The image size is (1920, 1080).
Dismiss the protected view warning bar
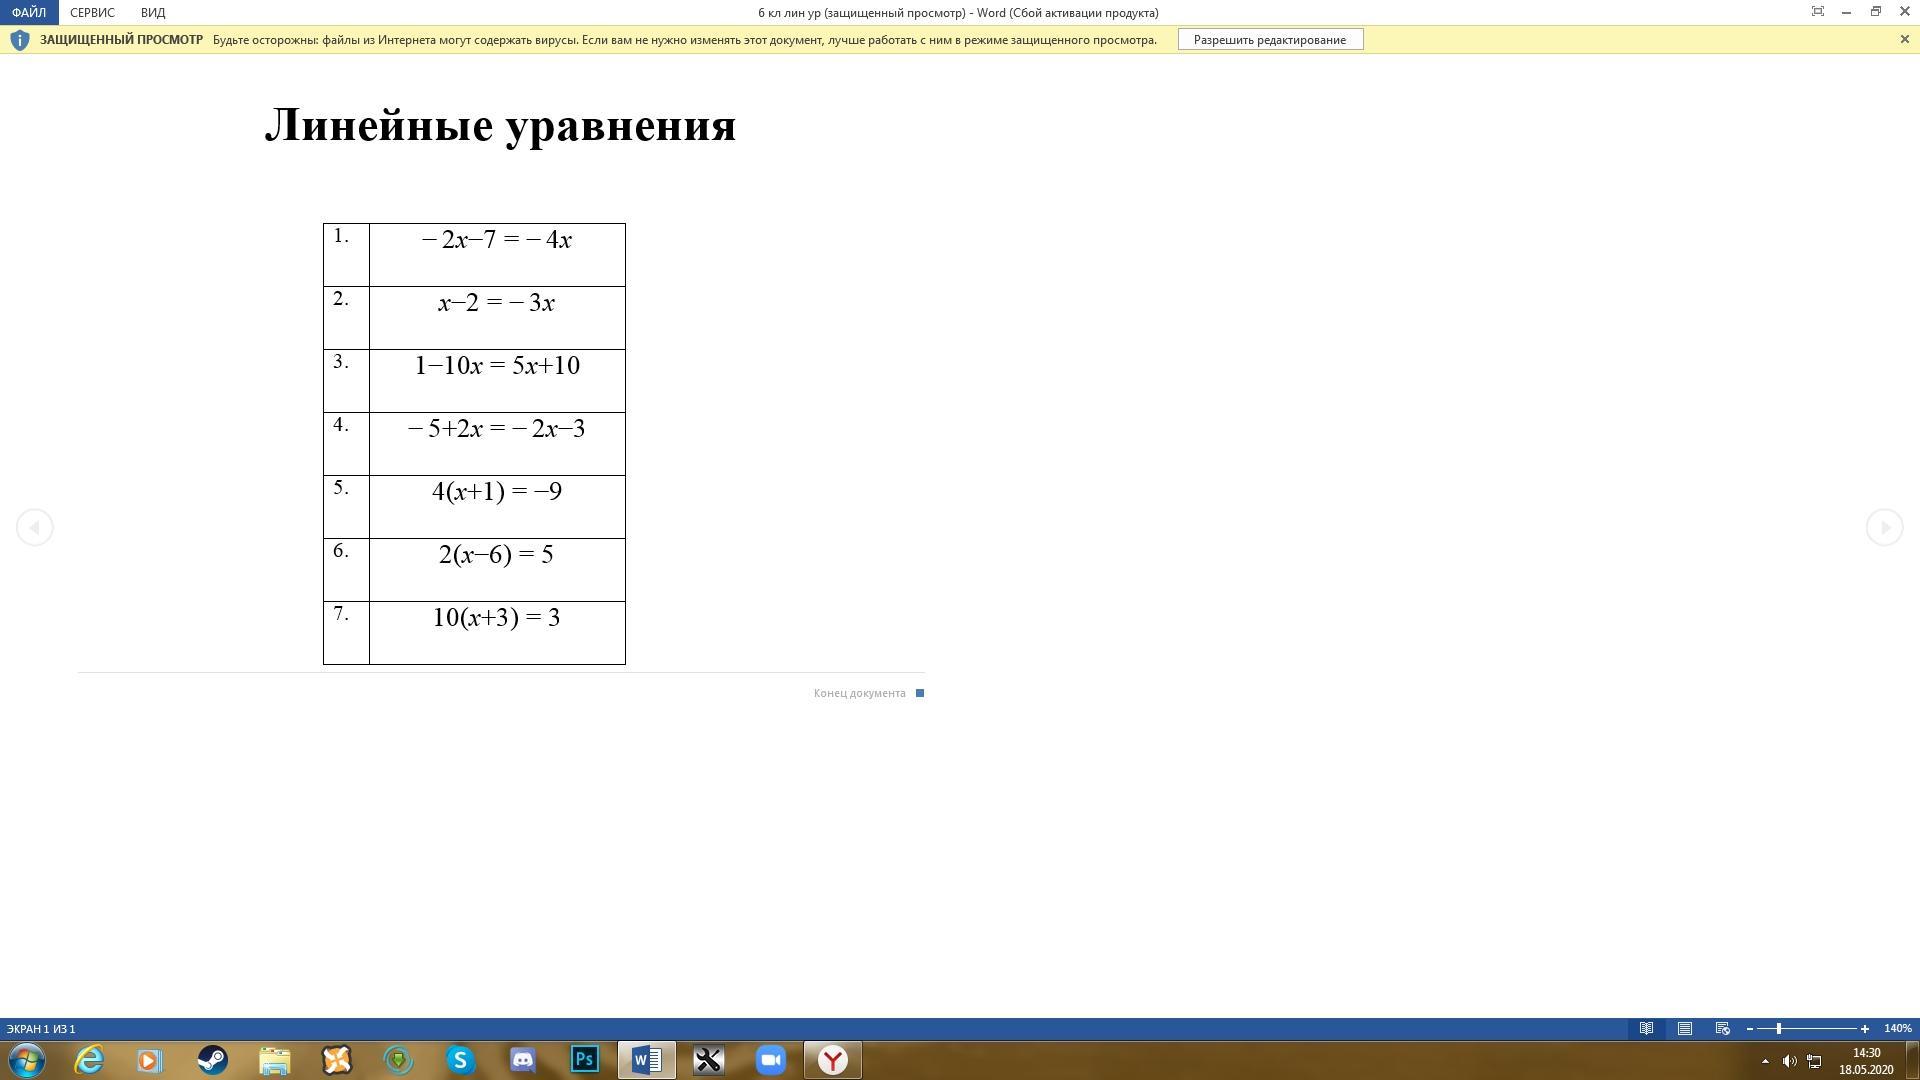point(1904,39)
